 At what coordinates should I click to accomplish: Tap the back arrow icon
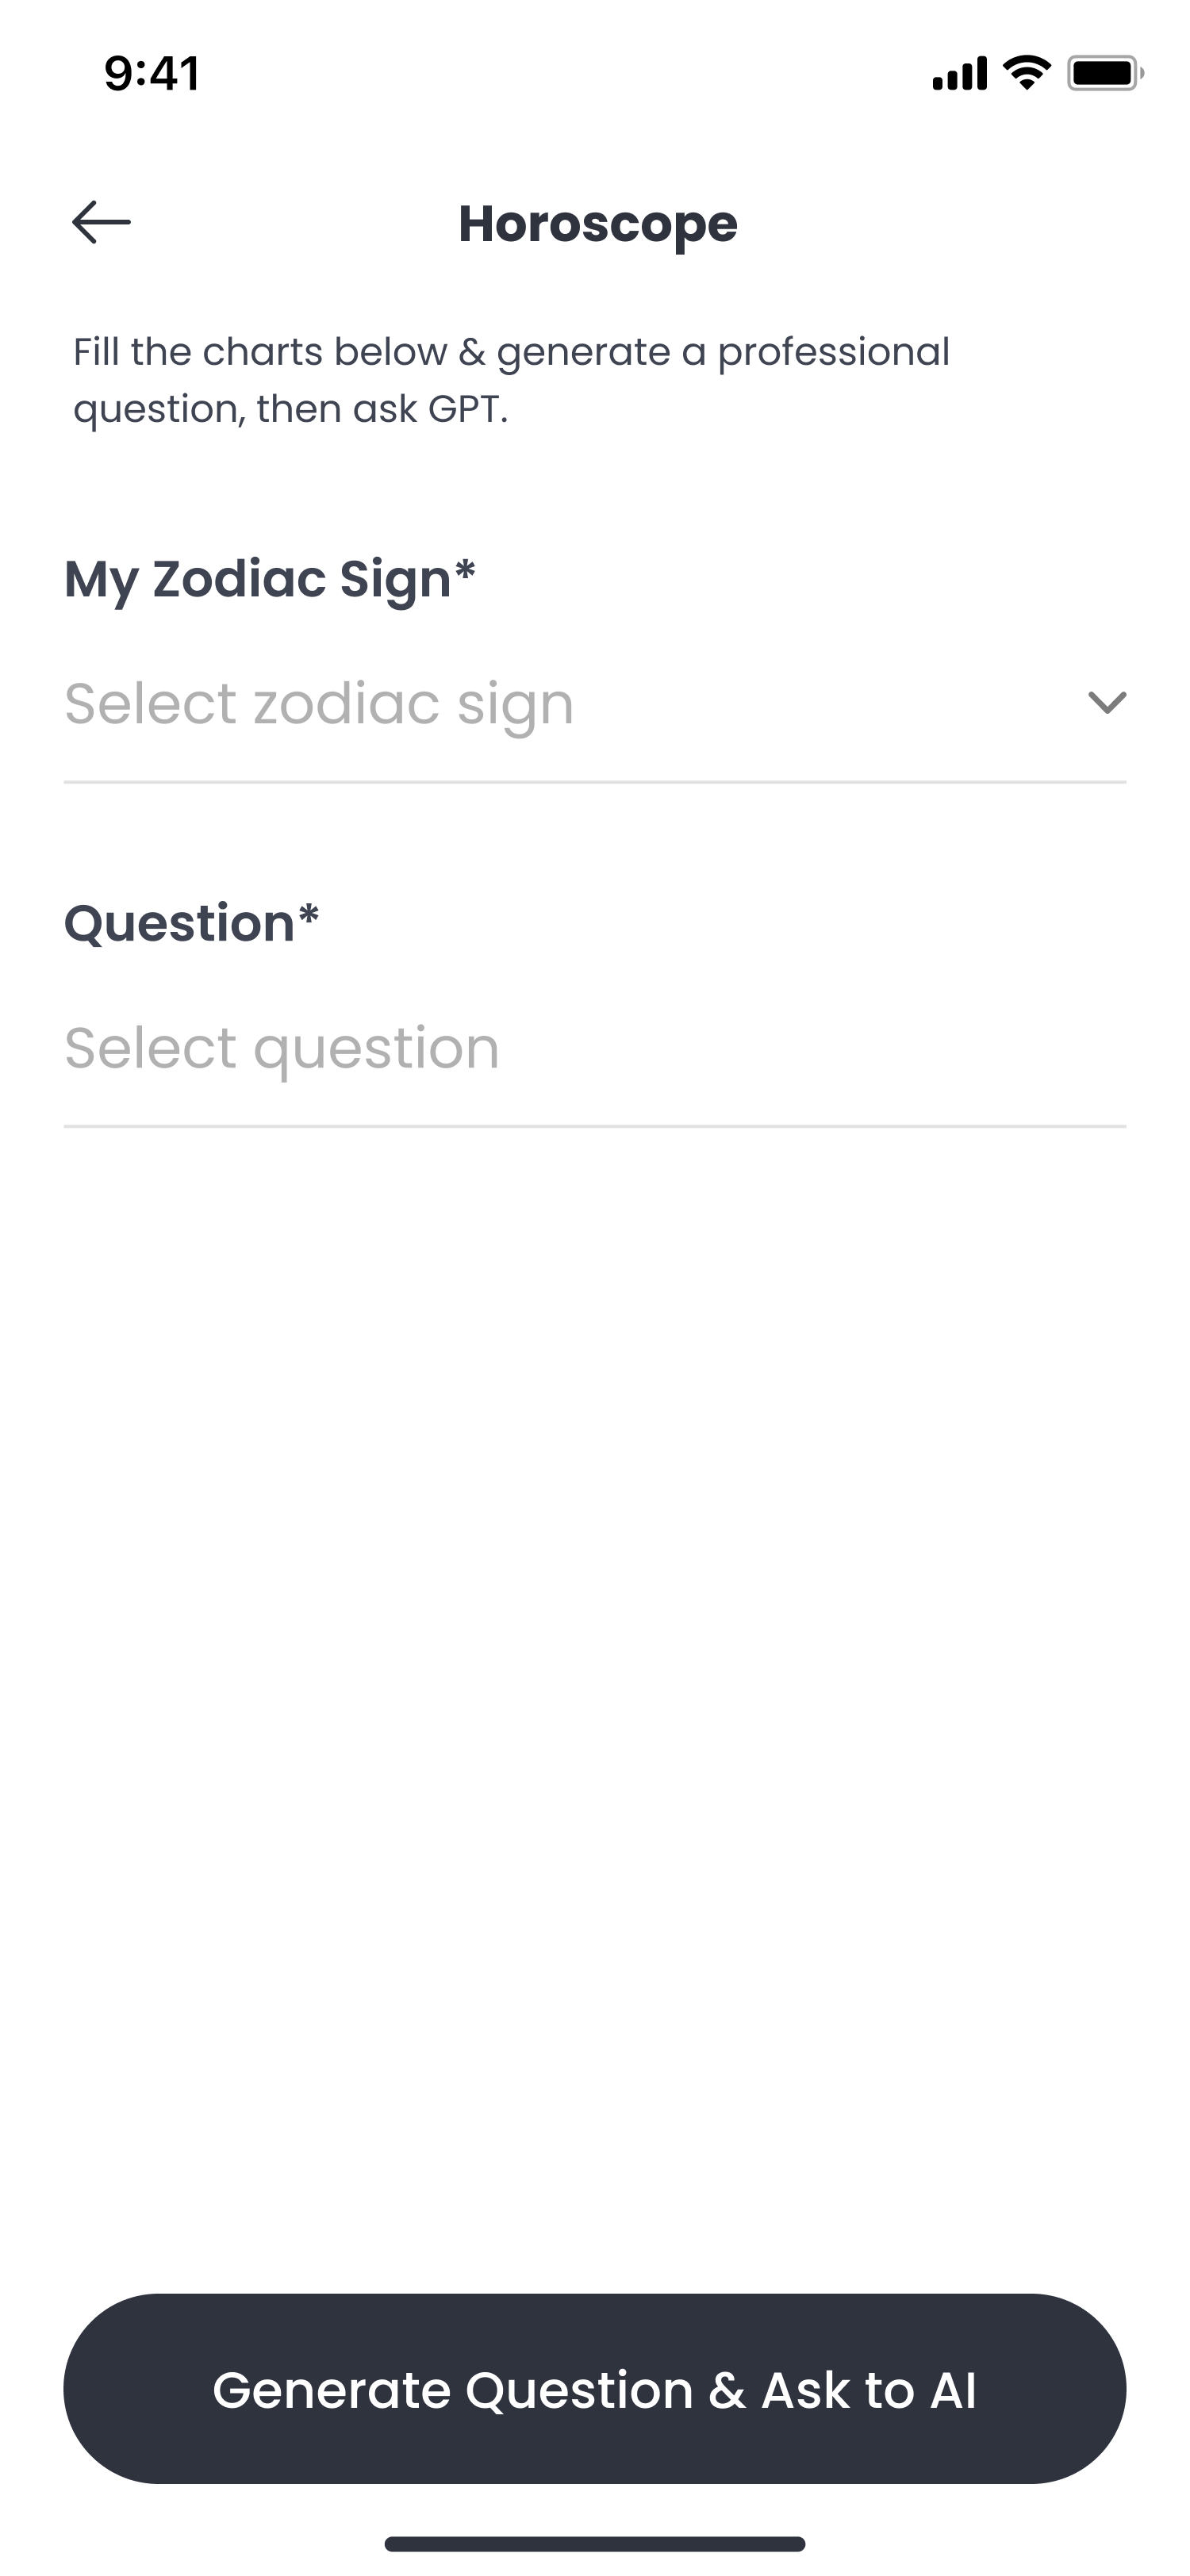coord(101,222)
